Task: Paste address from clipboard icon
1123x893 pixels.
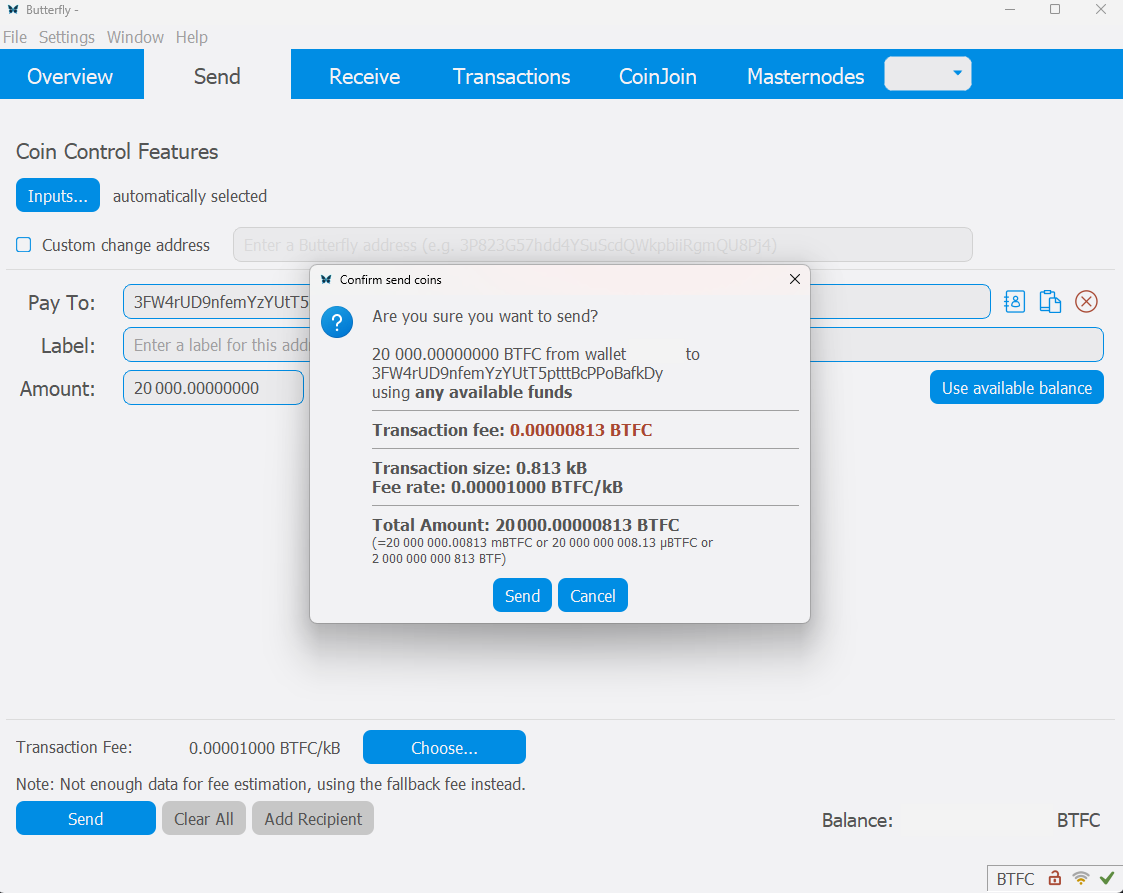Action: point(1049,302)
